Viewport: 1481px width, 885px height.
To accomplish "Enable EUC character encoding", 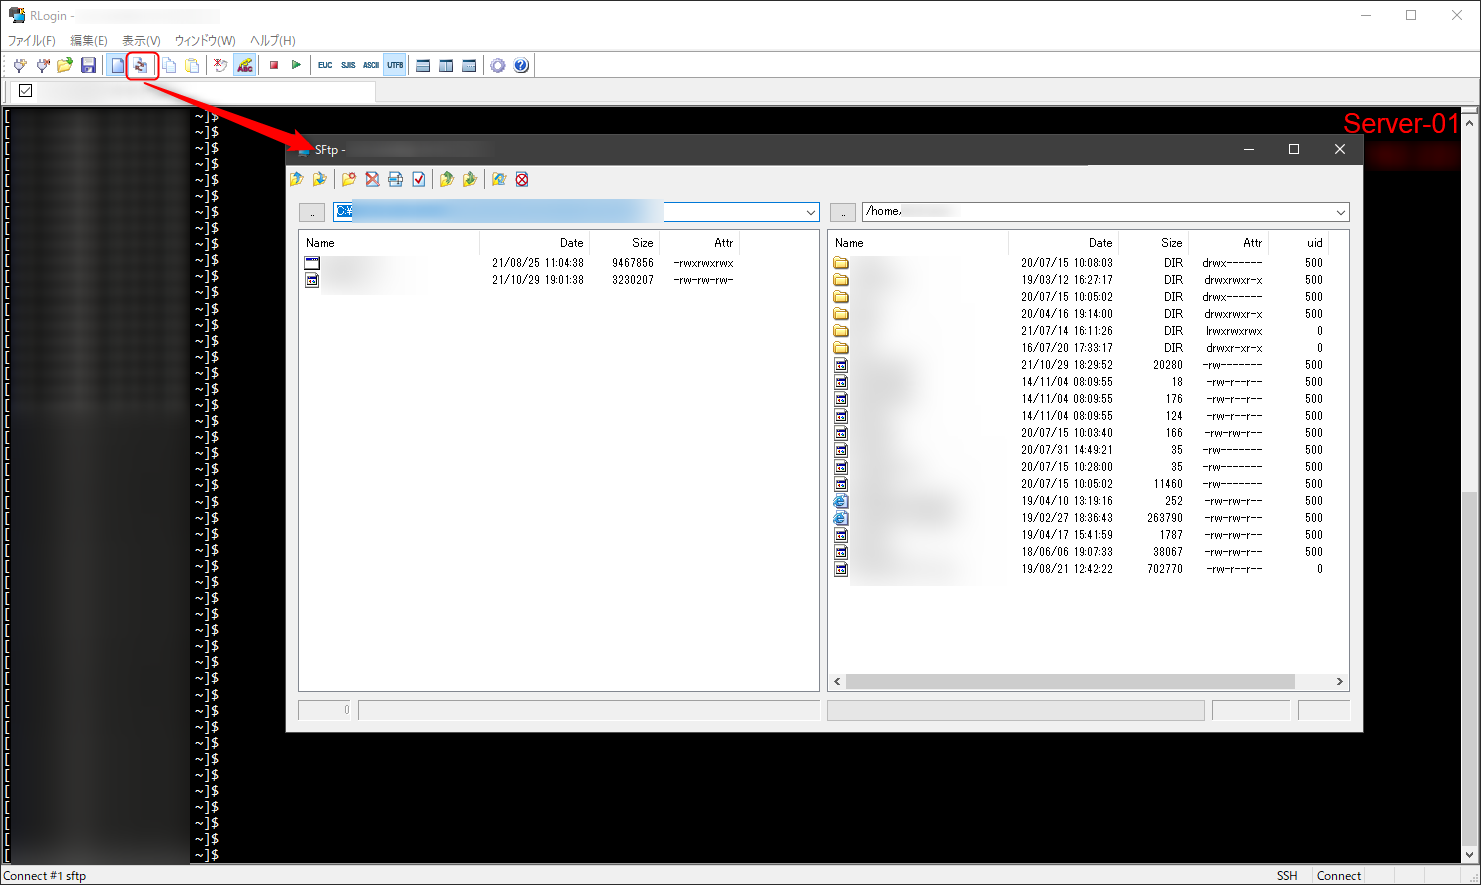I will 324,65.
